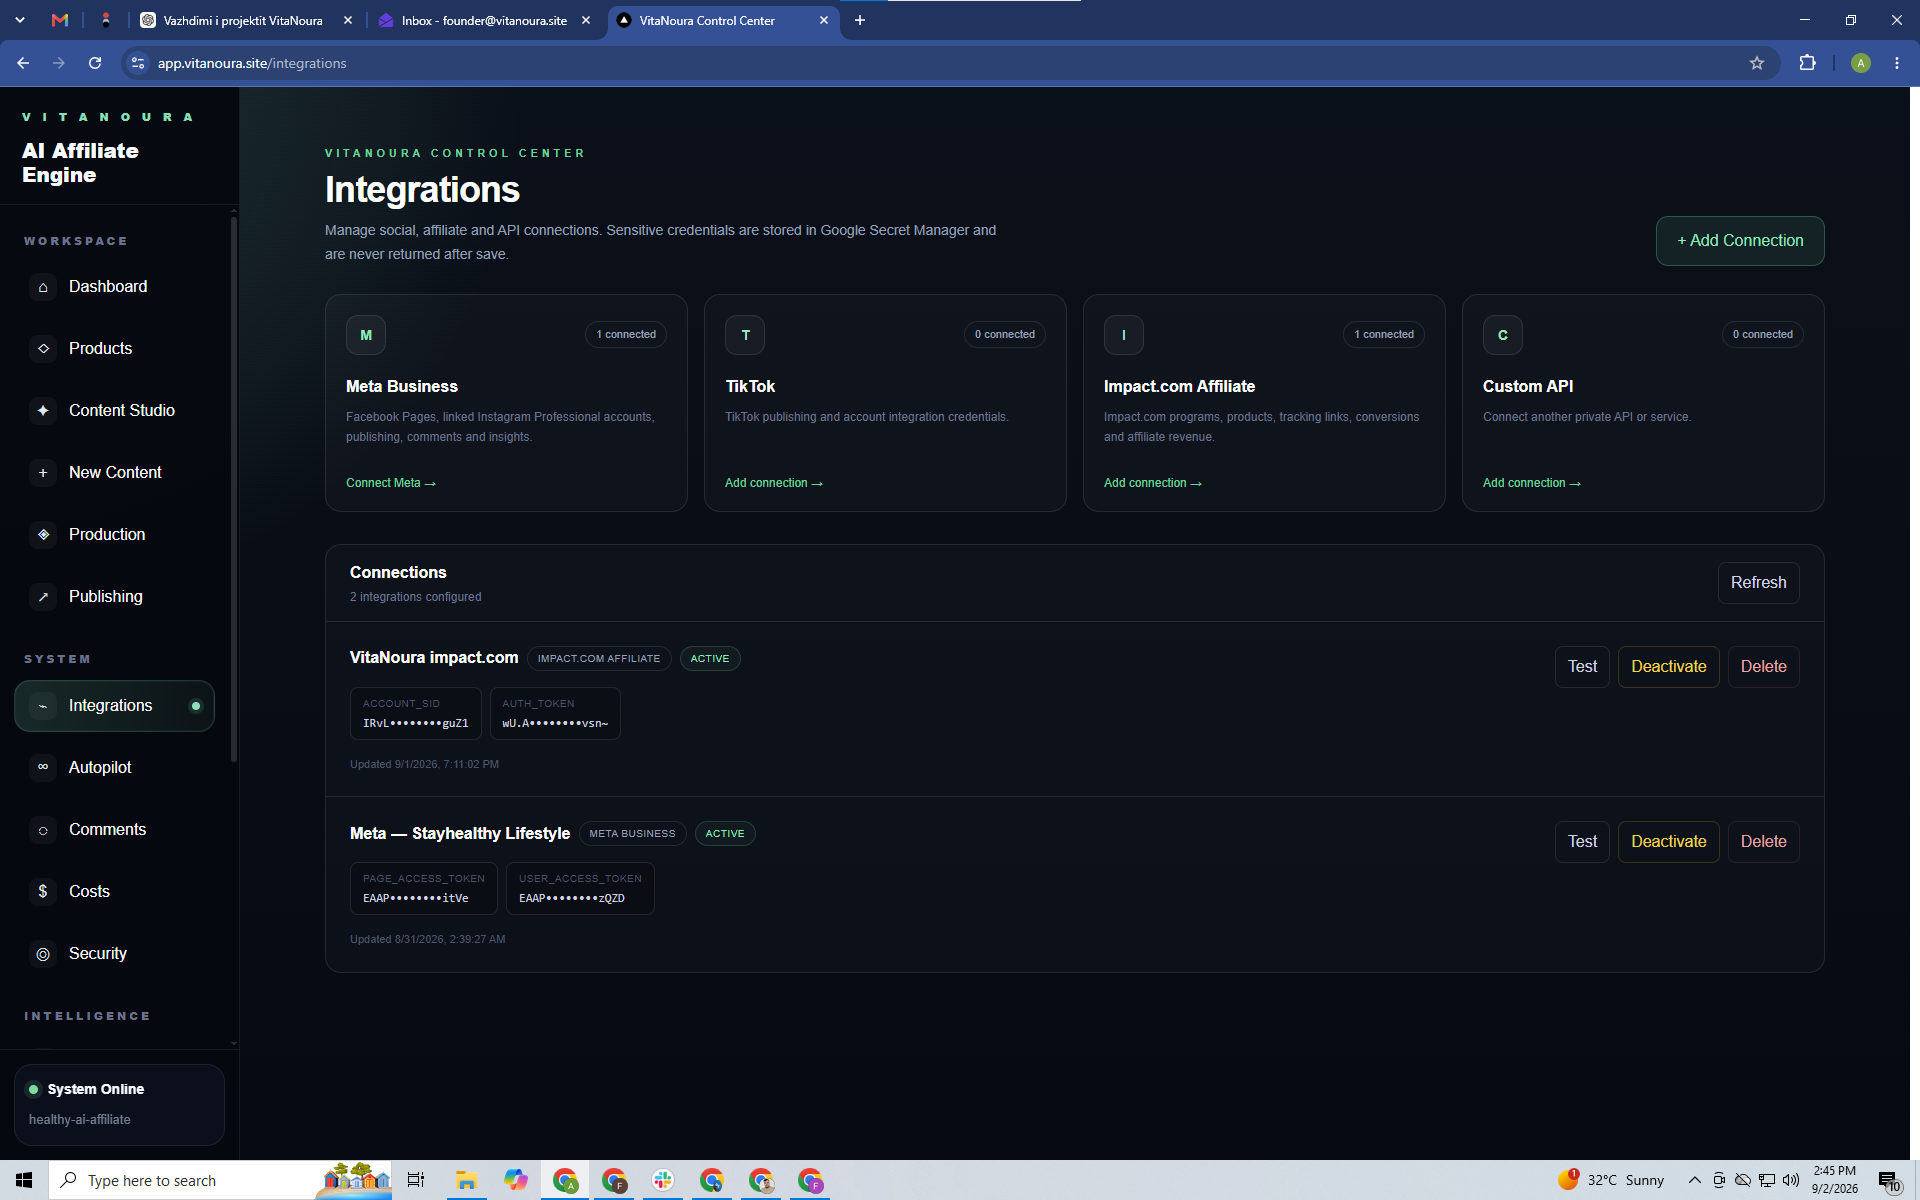Open the Windows Start menu
The height and width of the screenshot is (1200, 1920).
[24, 1181]
